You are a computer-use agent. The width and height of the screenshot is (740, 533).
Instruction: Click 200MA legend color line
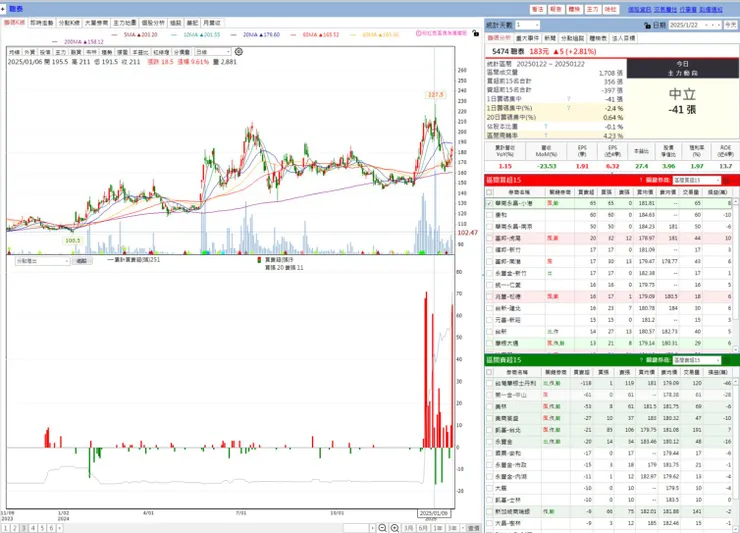pyautogui.click(x=55, y=42)
